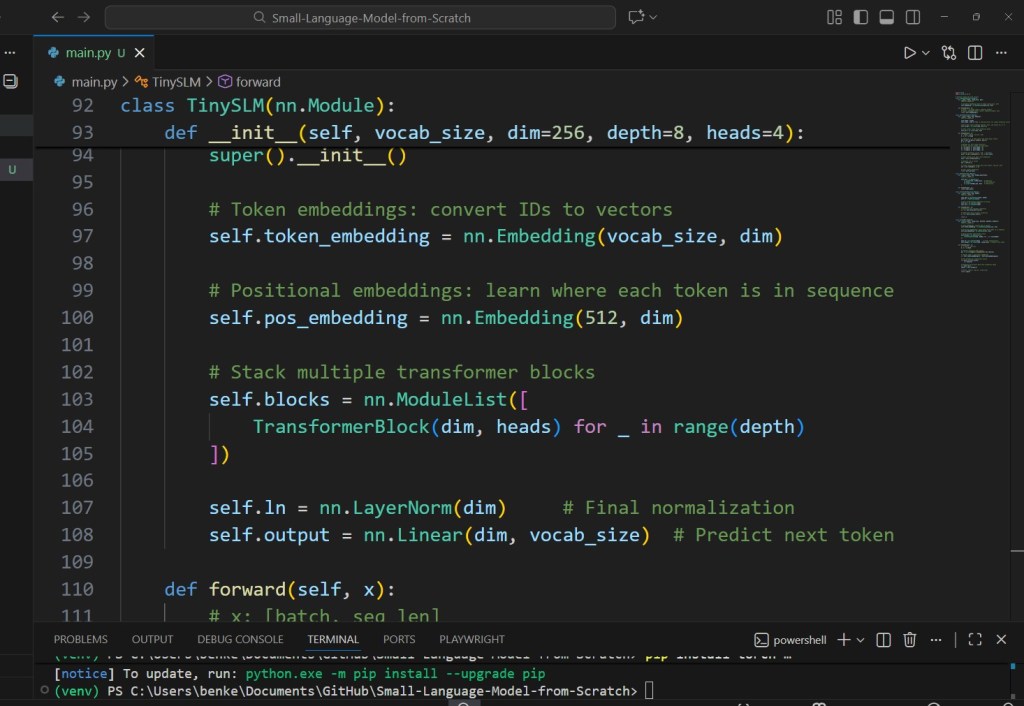Screen dimensions: 1024x706
Task: Close the main.py editor tab
Action: click(139, 52)
